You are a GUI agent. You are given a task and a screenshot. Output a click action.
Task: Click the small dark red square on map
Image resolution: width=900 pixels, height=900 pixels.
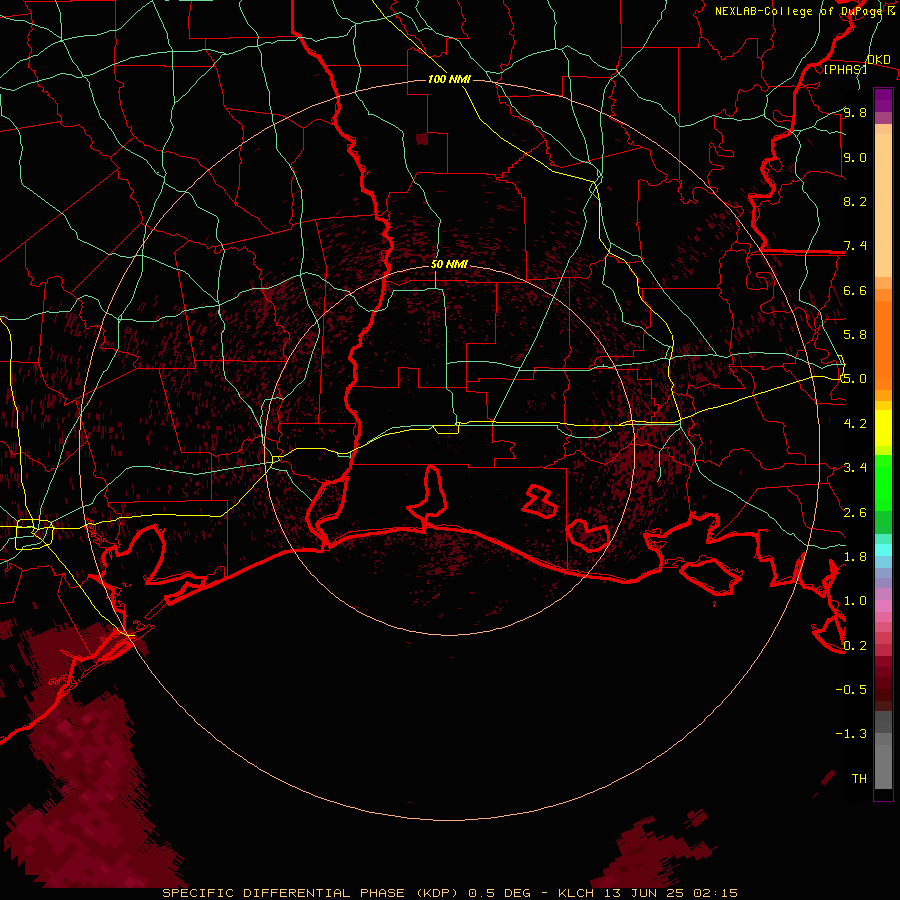click(x=422, y=139)
